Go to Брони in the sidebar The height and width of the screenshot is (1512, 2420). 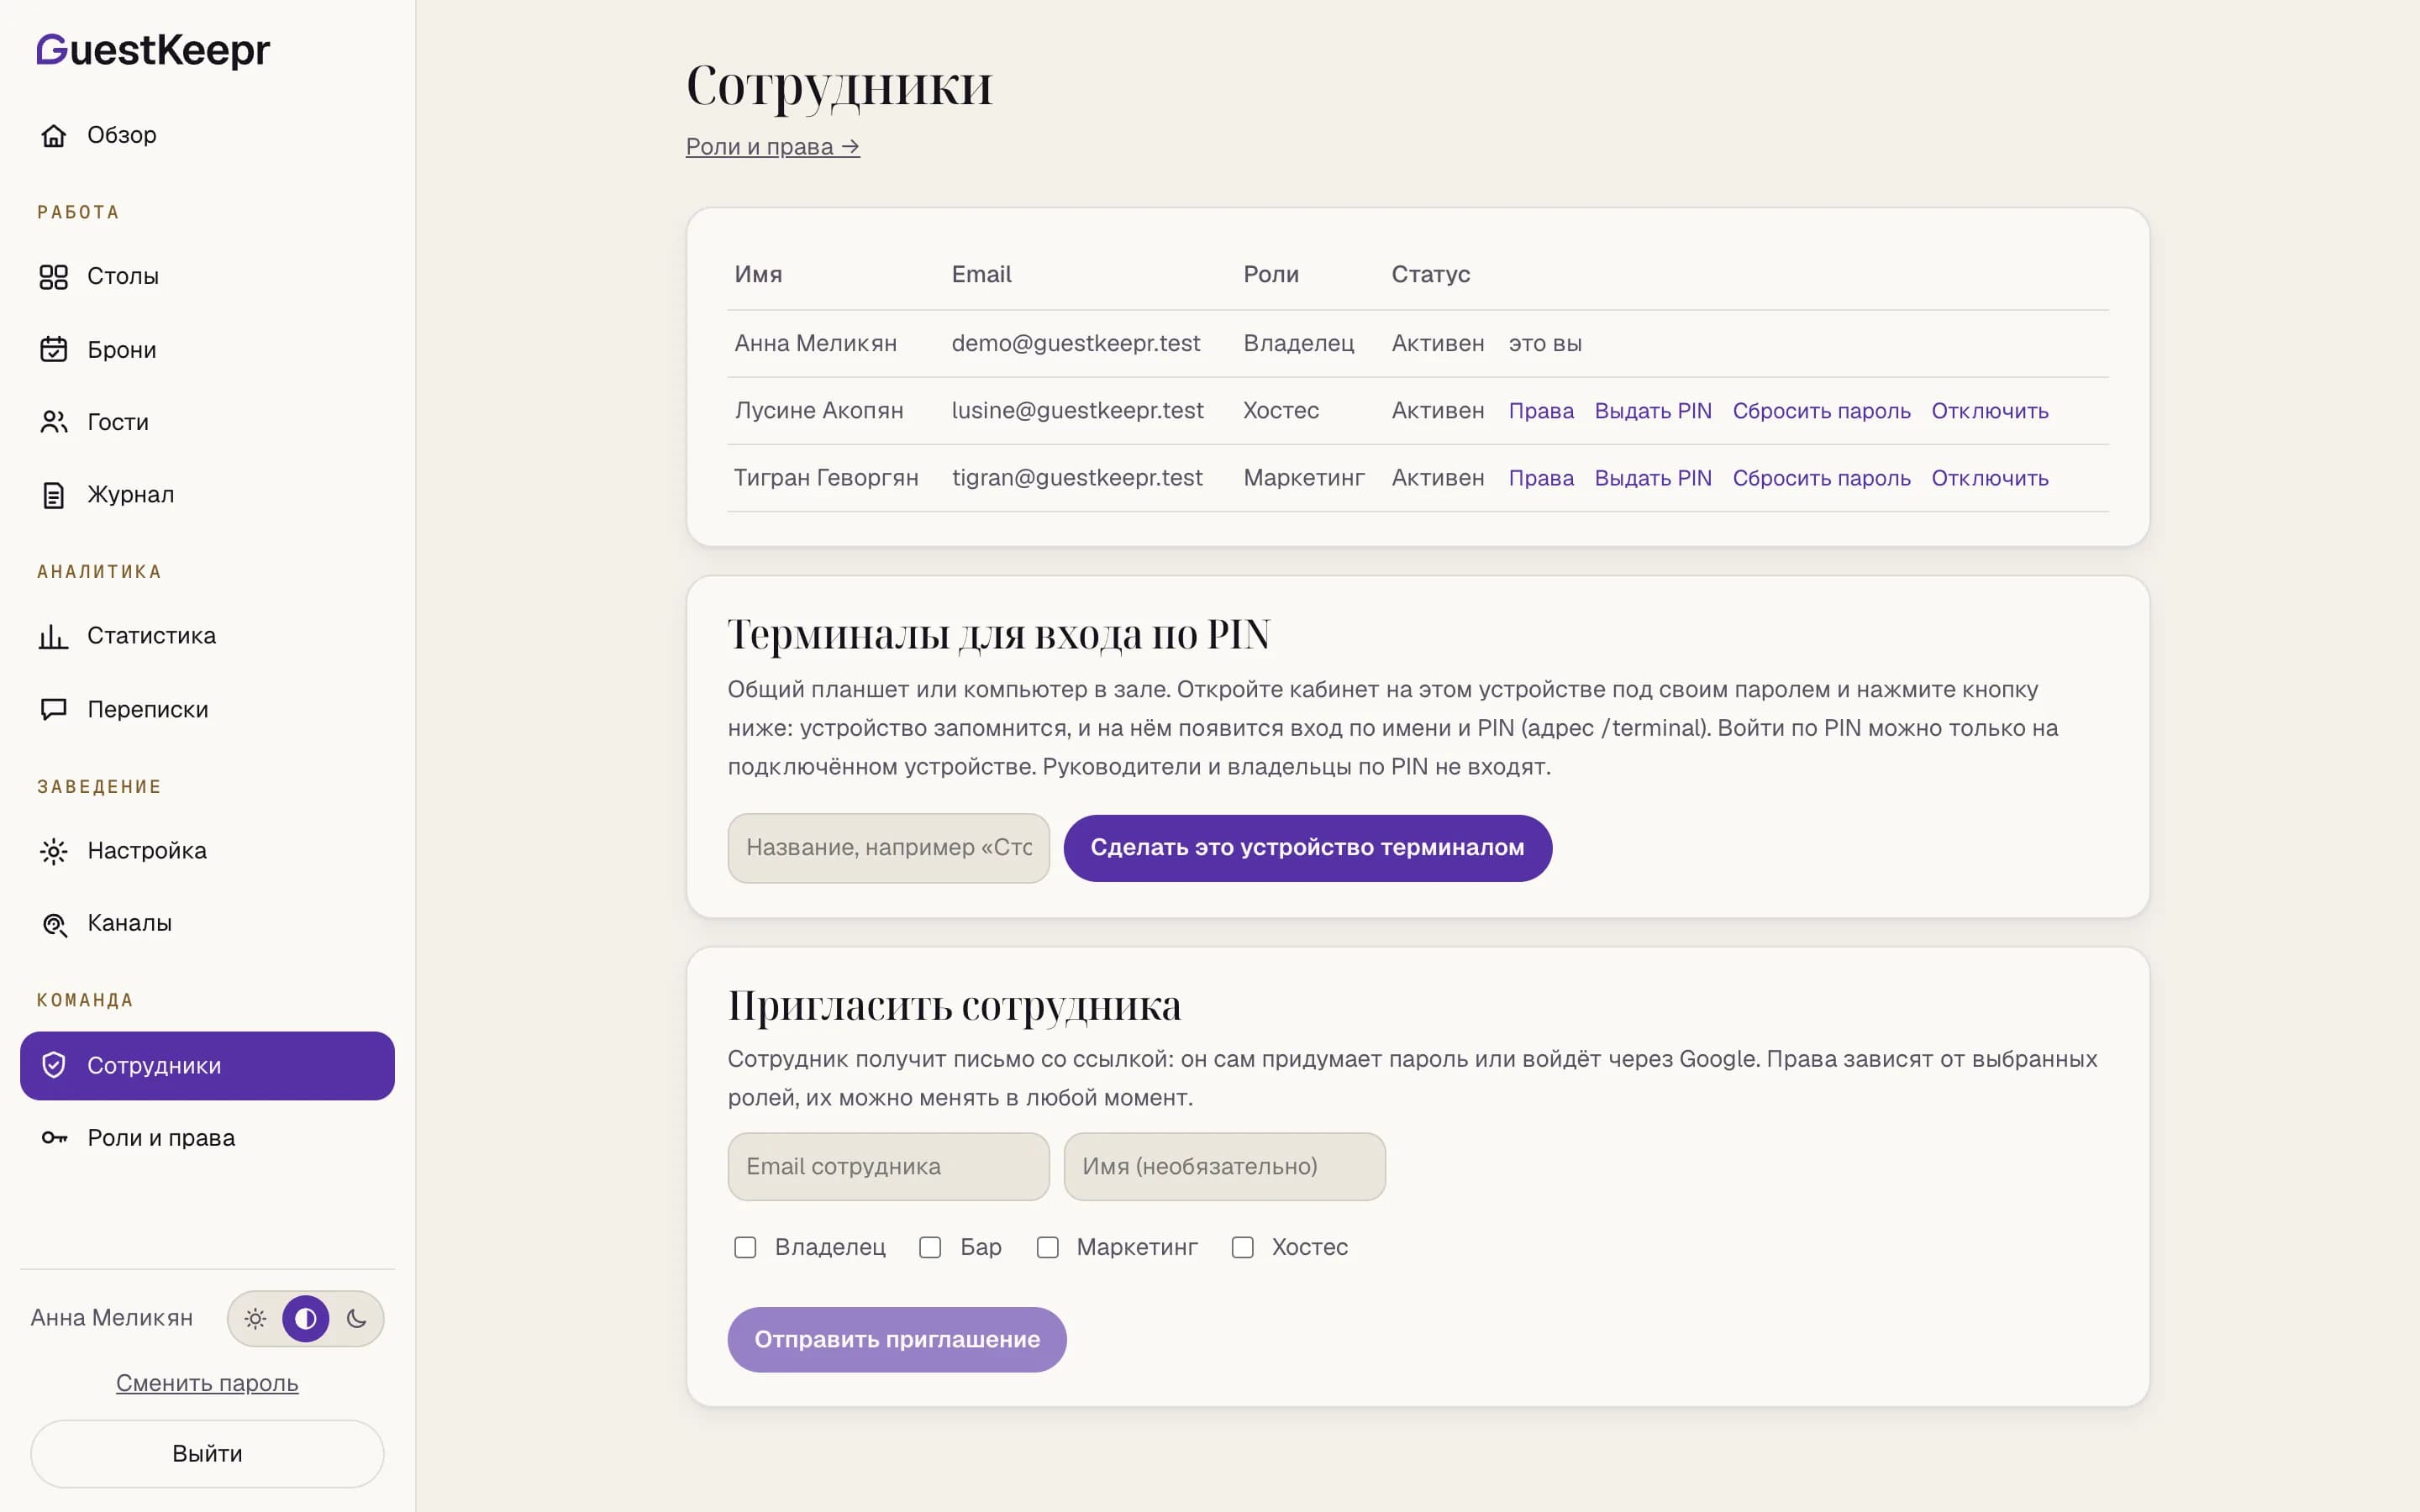[x=207, y=349]
